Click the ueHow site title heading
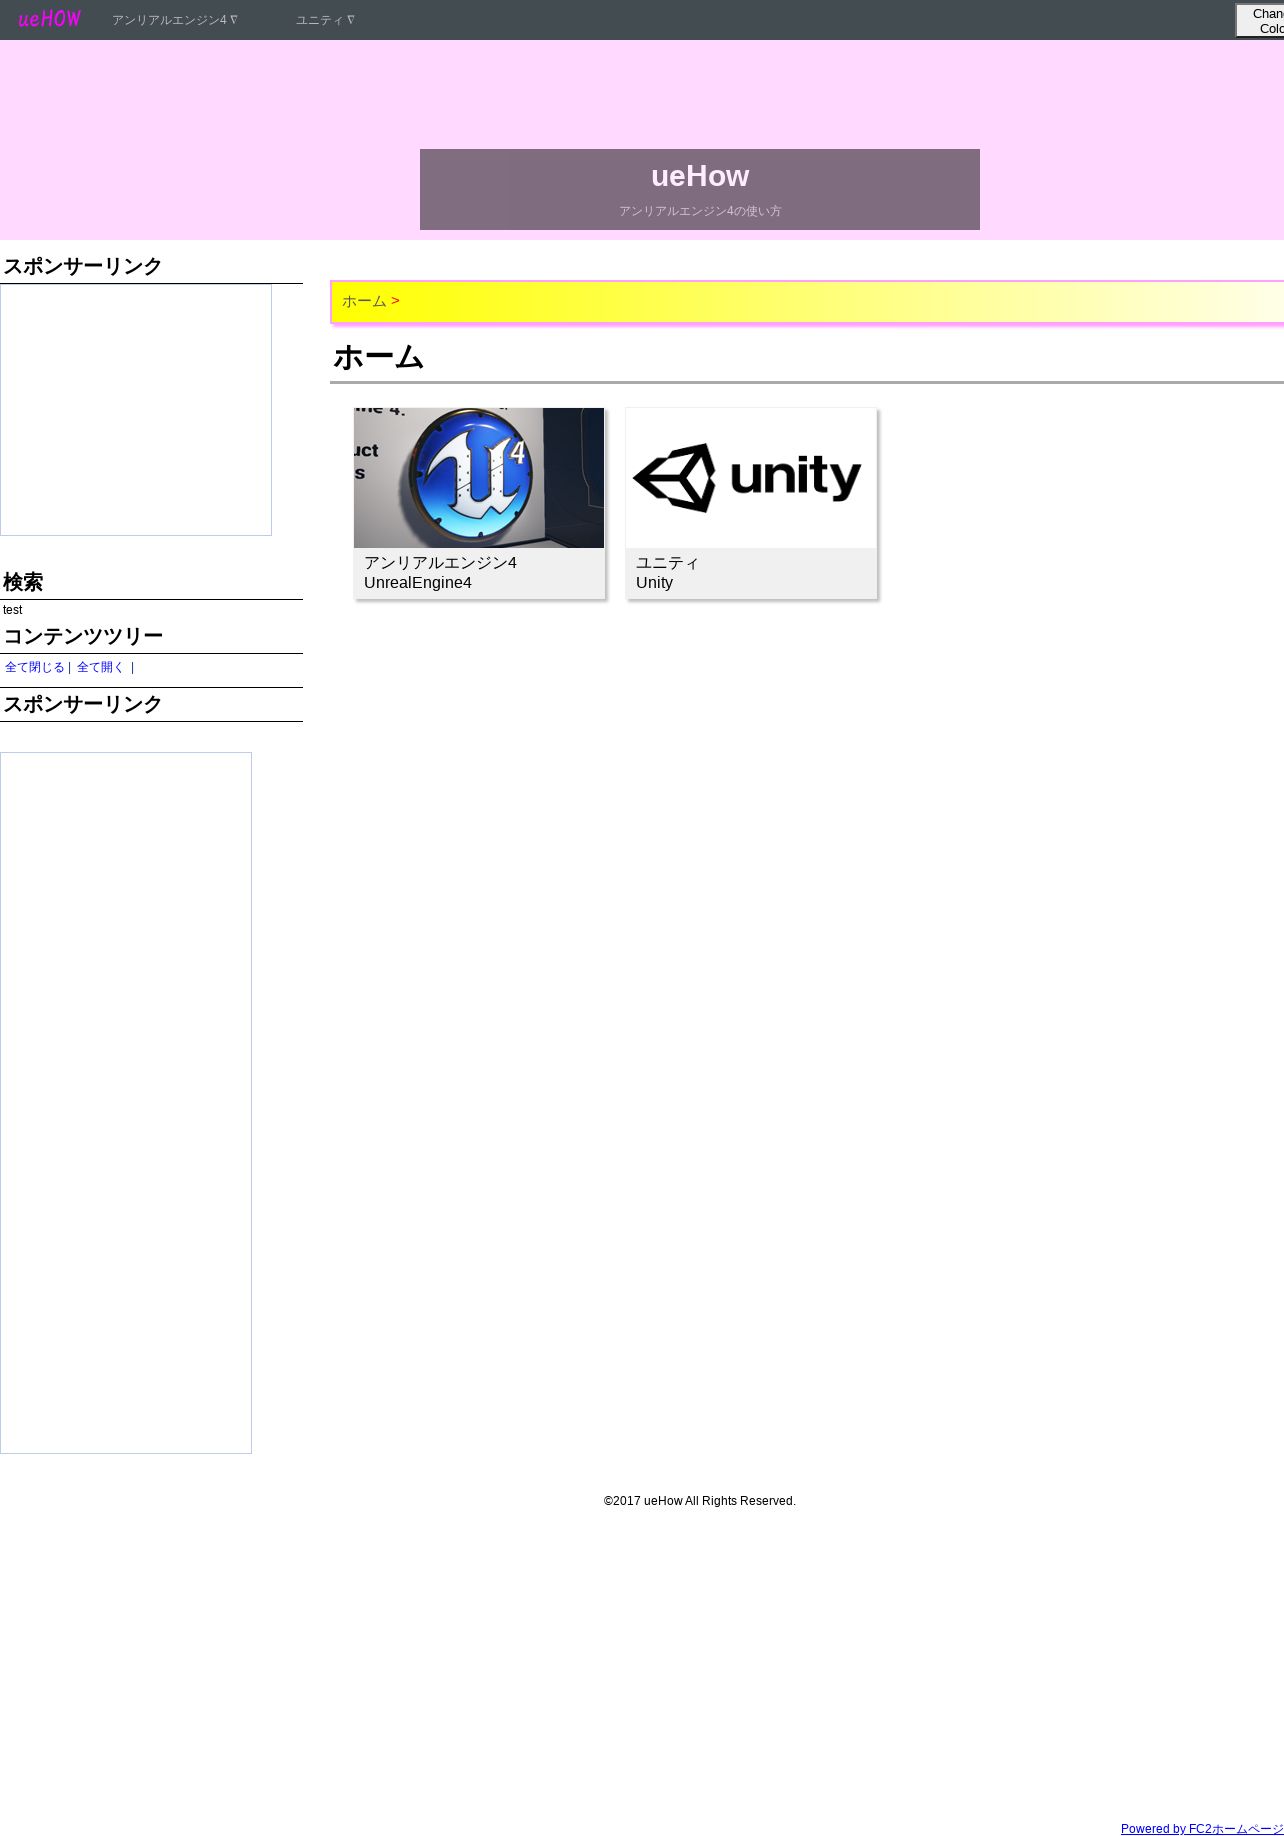This screenshot has height=1836, width=1284. click(700, 176)
